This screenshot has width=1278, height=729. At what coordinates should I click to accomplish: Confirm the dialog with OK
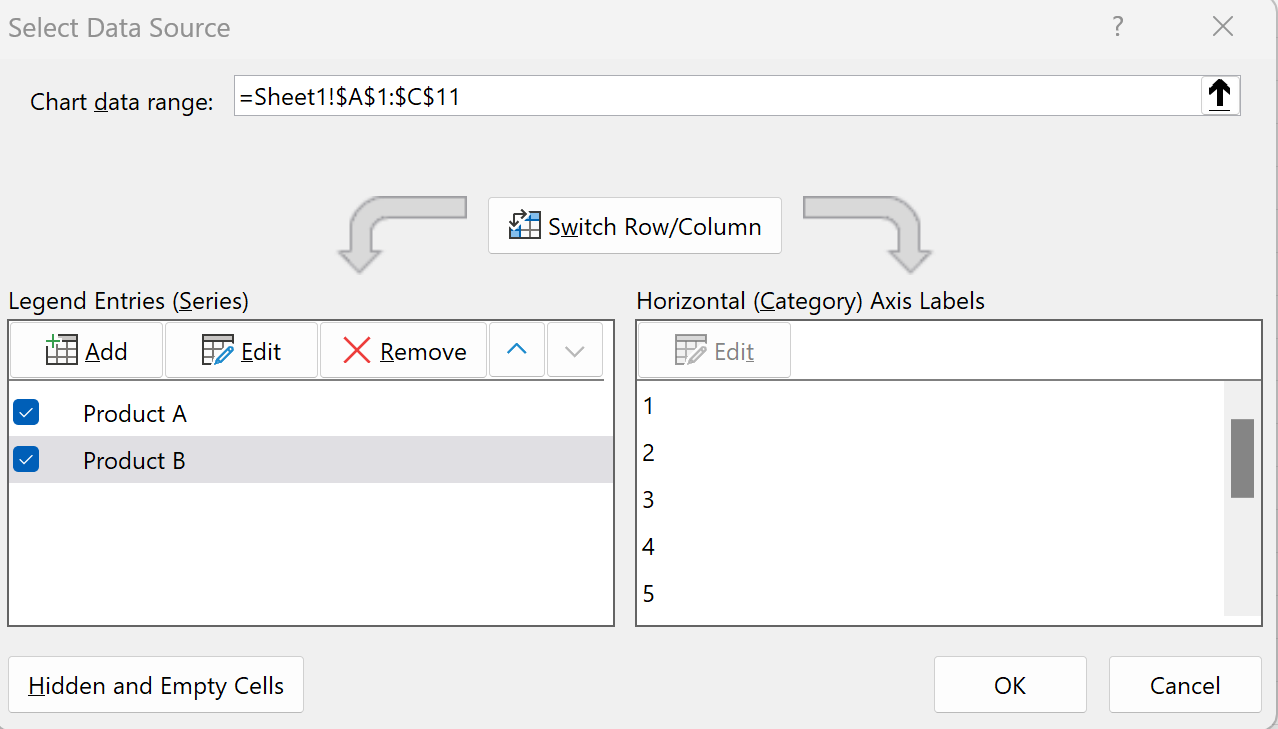pos(1010,686)
